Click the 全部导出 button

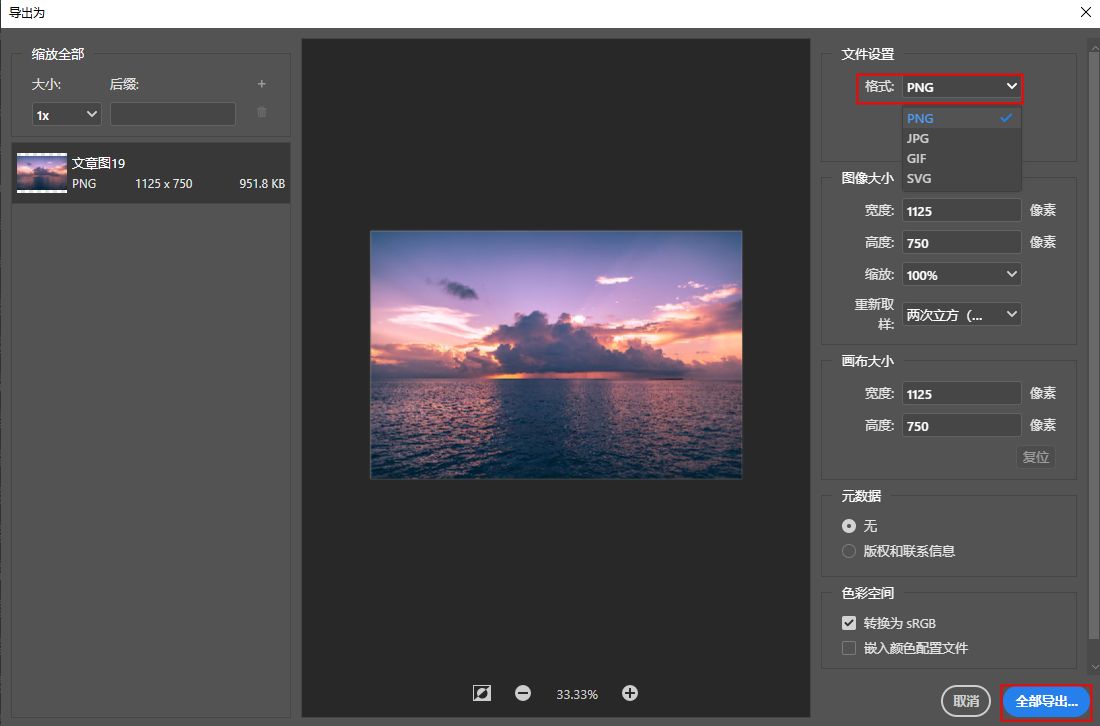coord(1046,701)
